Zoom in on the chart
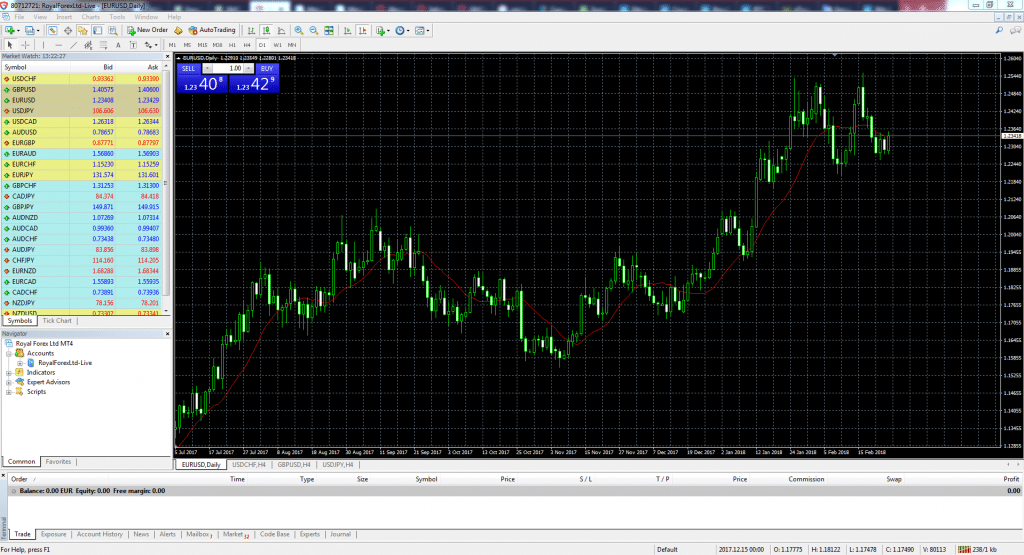This screenshot has width=1024, height=555. pos(298,30)
